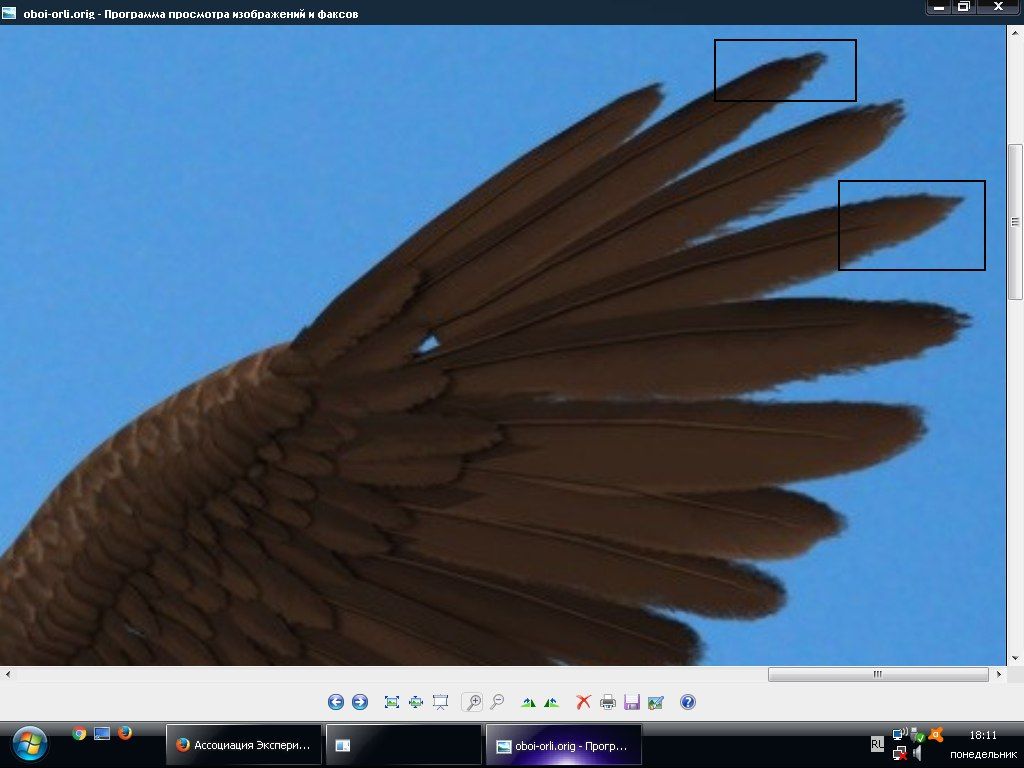
Task: Go to the previous image
Action: point(336,702)
